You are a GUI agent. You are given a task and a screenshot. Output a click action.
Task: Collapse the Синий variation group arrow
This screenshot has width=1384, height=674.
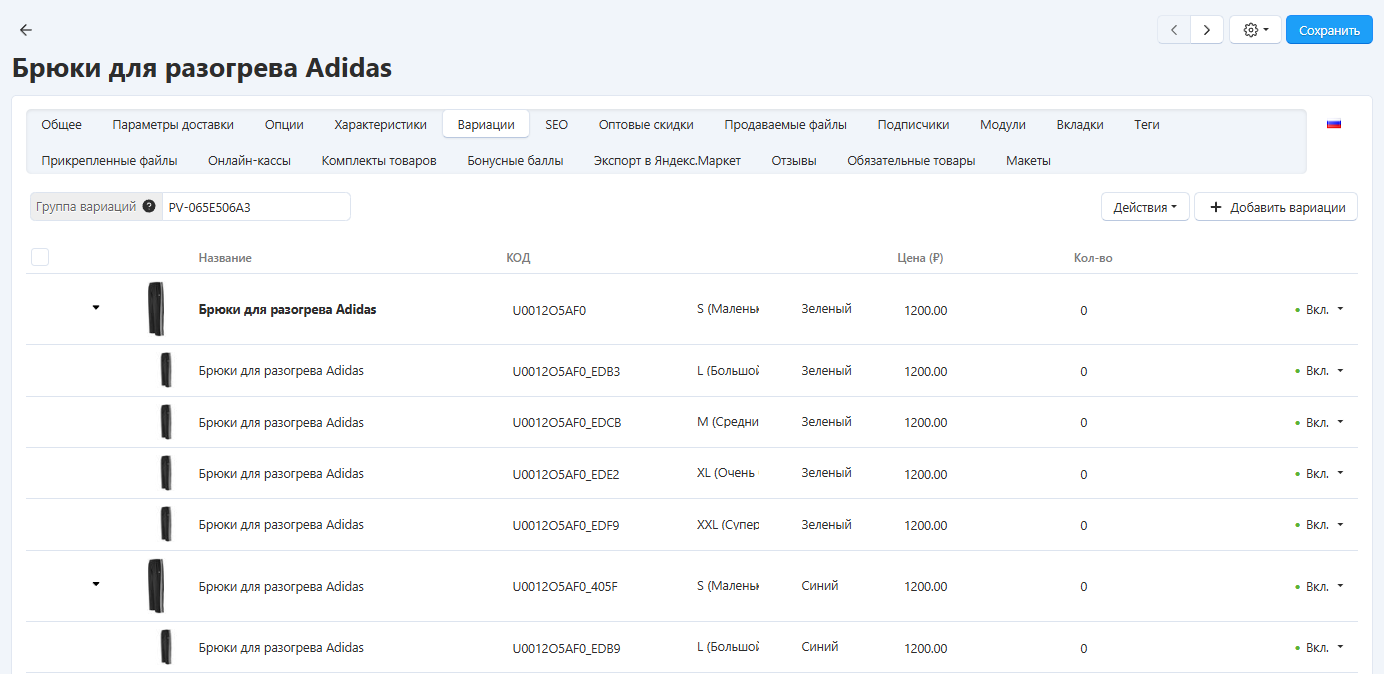(96, 584)
